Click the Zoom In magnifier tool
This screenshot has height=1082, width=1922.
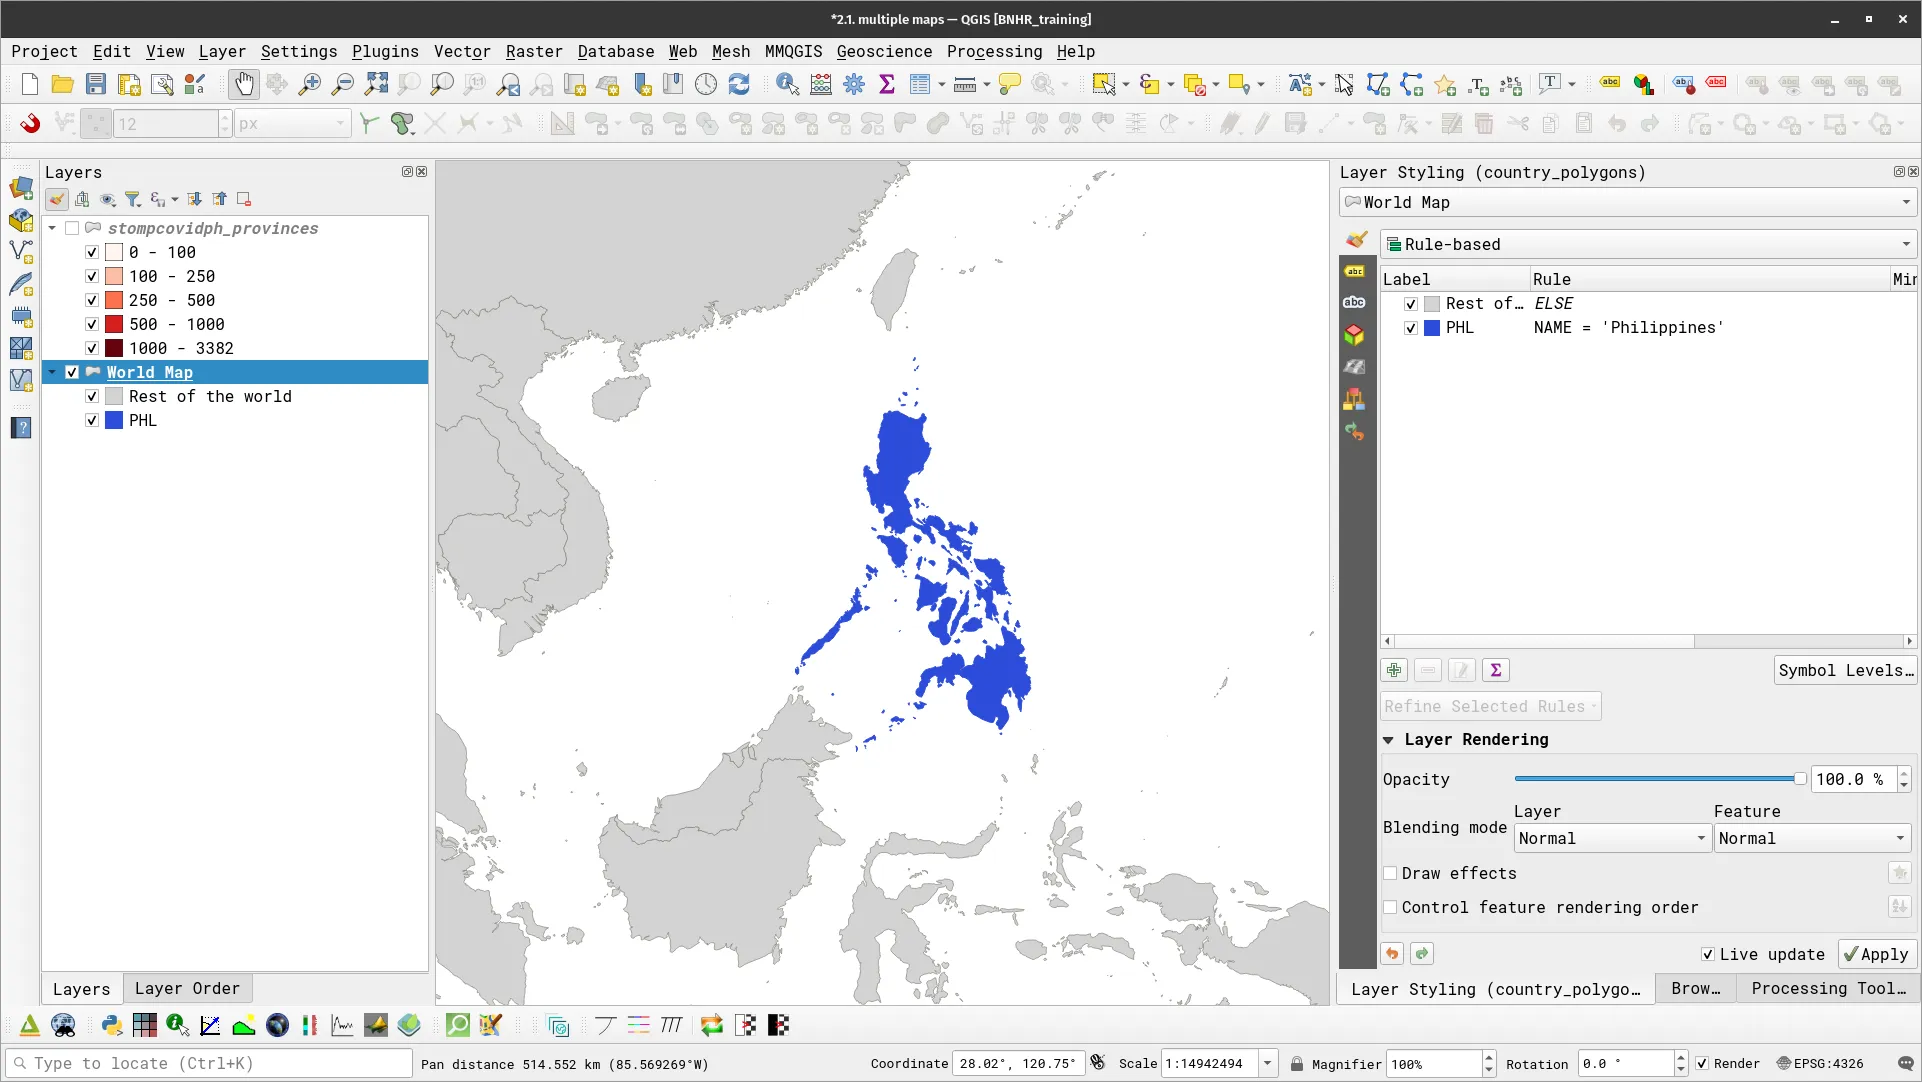[310, 84]
